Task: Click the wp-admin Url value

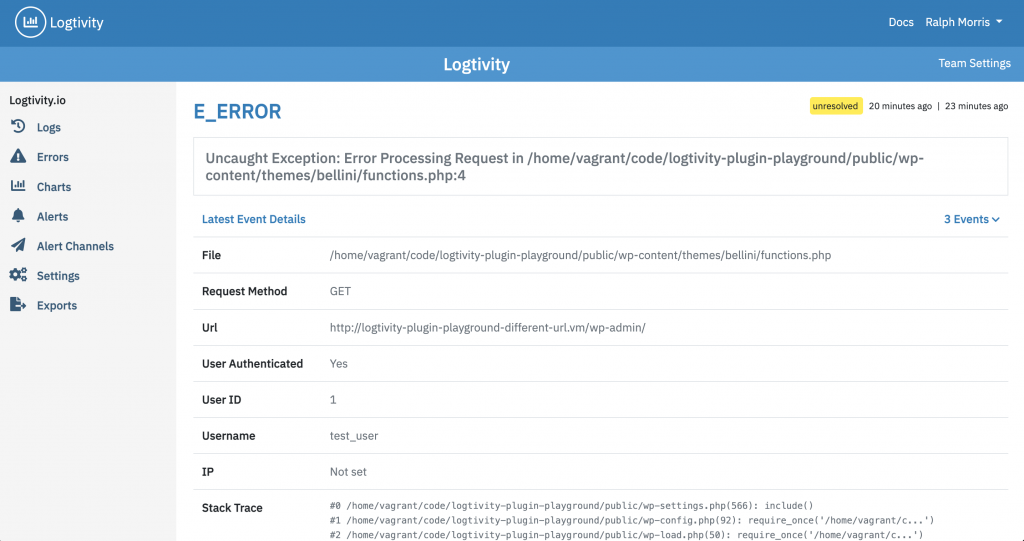Action: tap(487, 328)
